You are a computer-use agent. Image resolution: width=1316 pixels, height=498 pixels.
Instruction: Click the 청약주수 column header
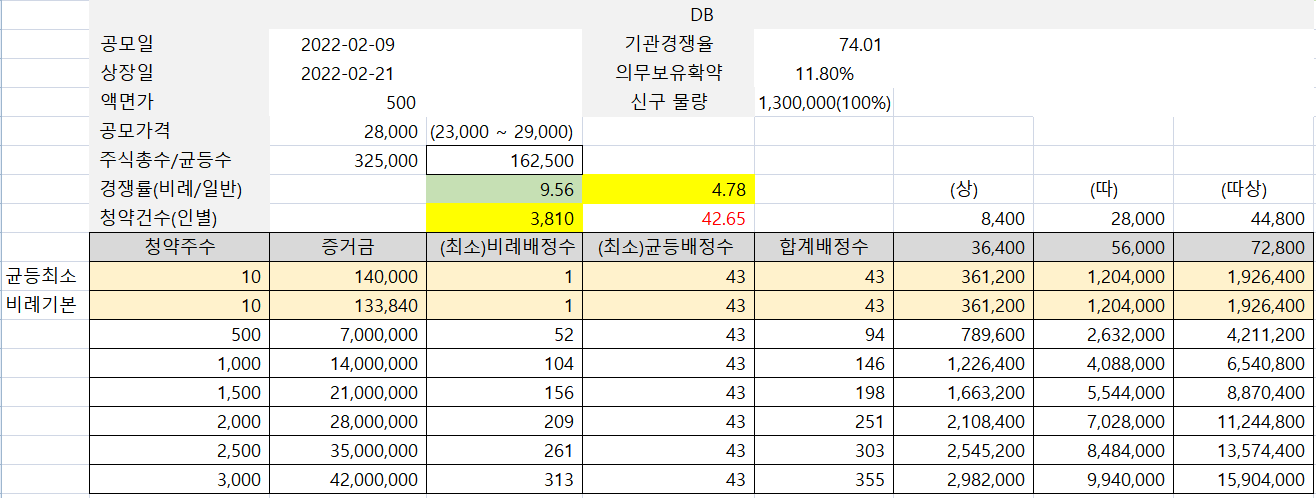tap(179, 248)
